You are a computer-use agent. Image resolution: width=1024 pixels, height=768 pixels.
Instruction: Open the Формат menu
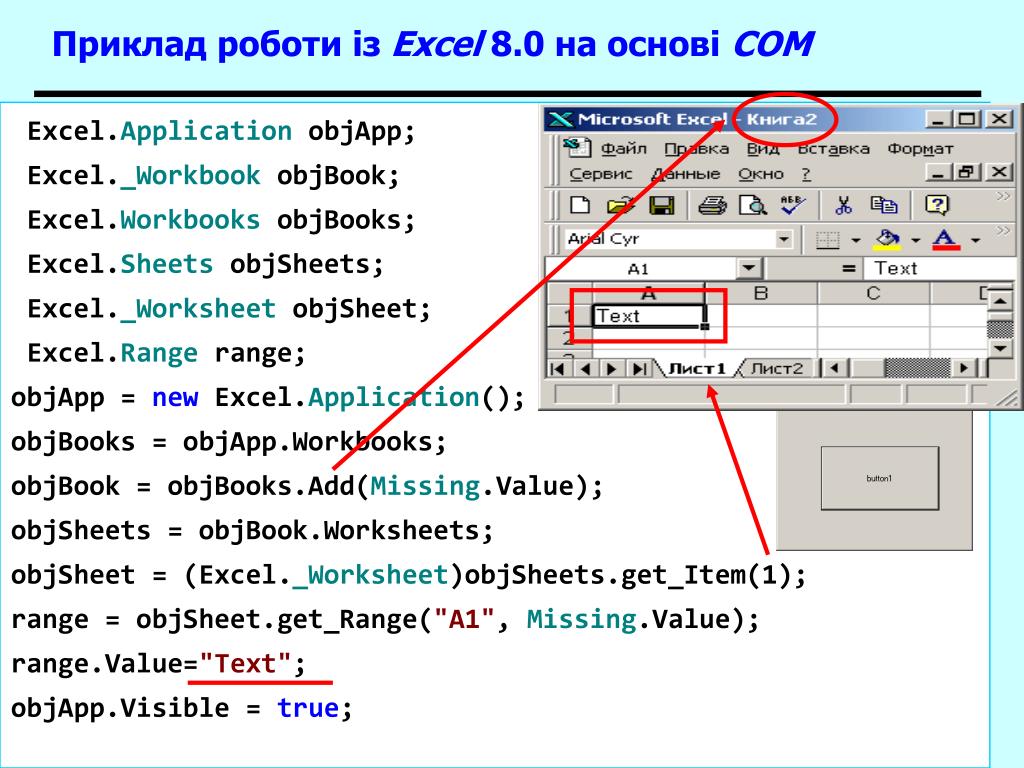[x=920, y=149]
